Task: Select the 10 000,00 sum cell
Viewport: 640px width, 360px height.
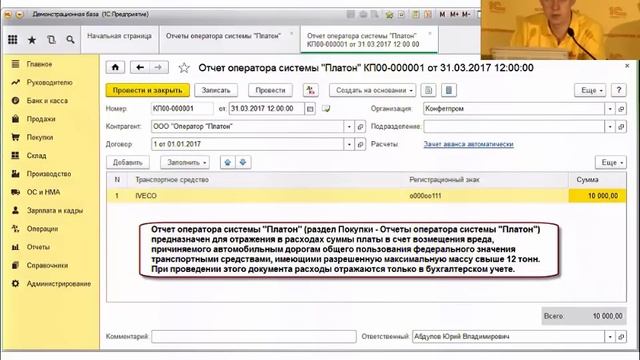Action: tap(597, 196)
